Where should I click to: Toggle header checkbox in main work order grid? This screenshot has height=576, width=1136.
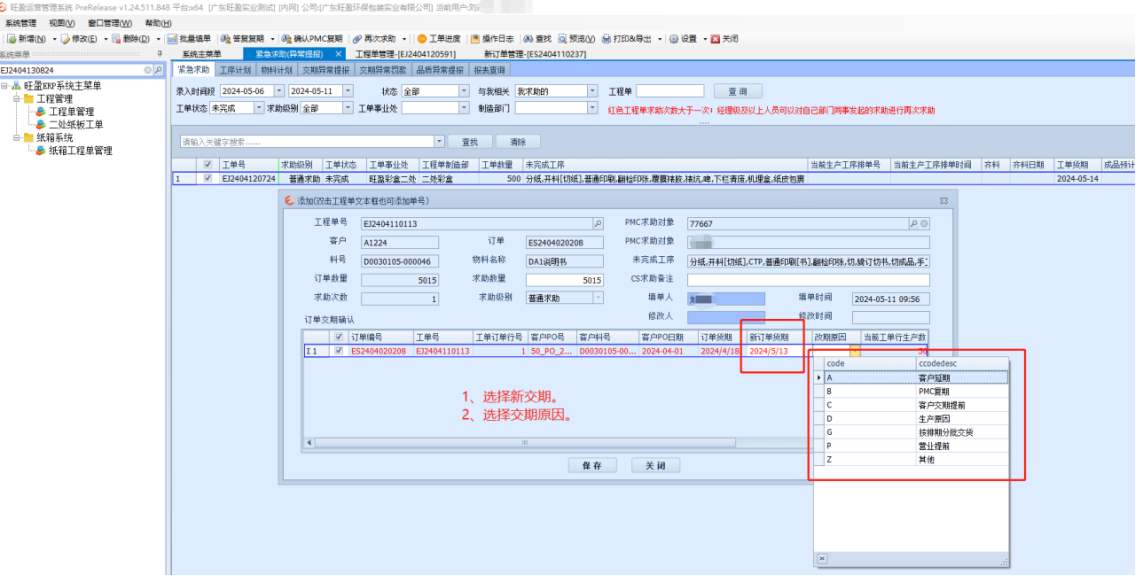click(209, 164)
